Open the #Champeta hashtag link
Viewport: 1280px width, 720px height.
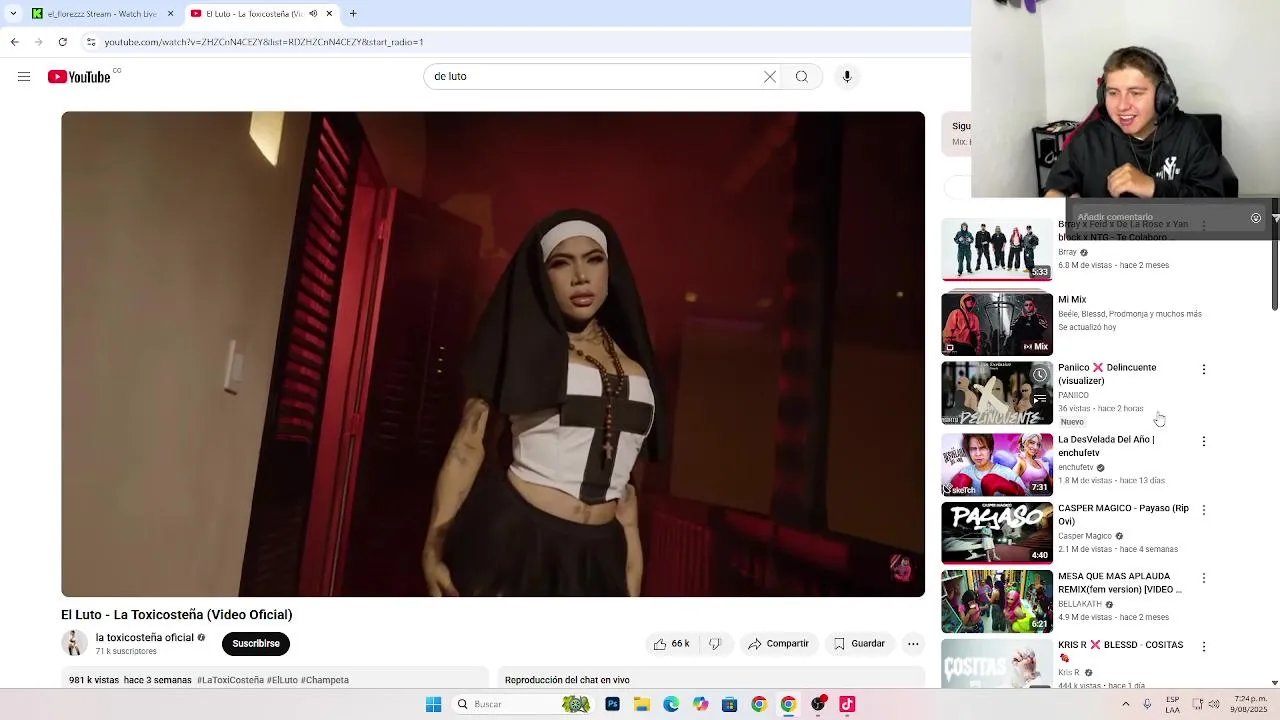tap(325, 680)
